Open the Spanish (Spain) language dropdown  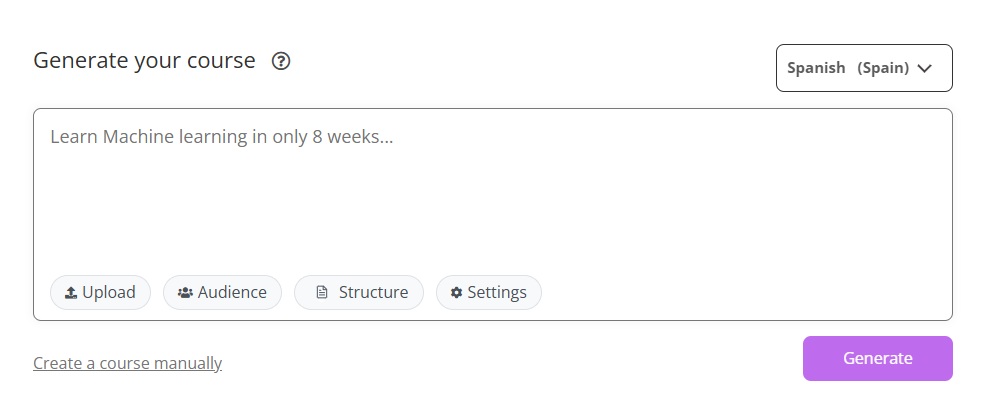point(864,68)
